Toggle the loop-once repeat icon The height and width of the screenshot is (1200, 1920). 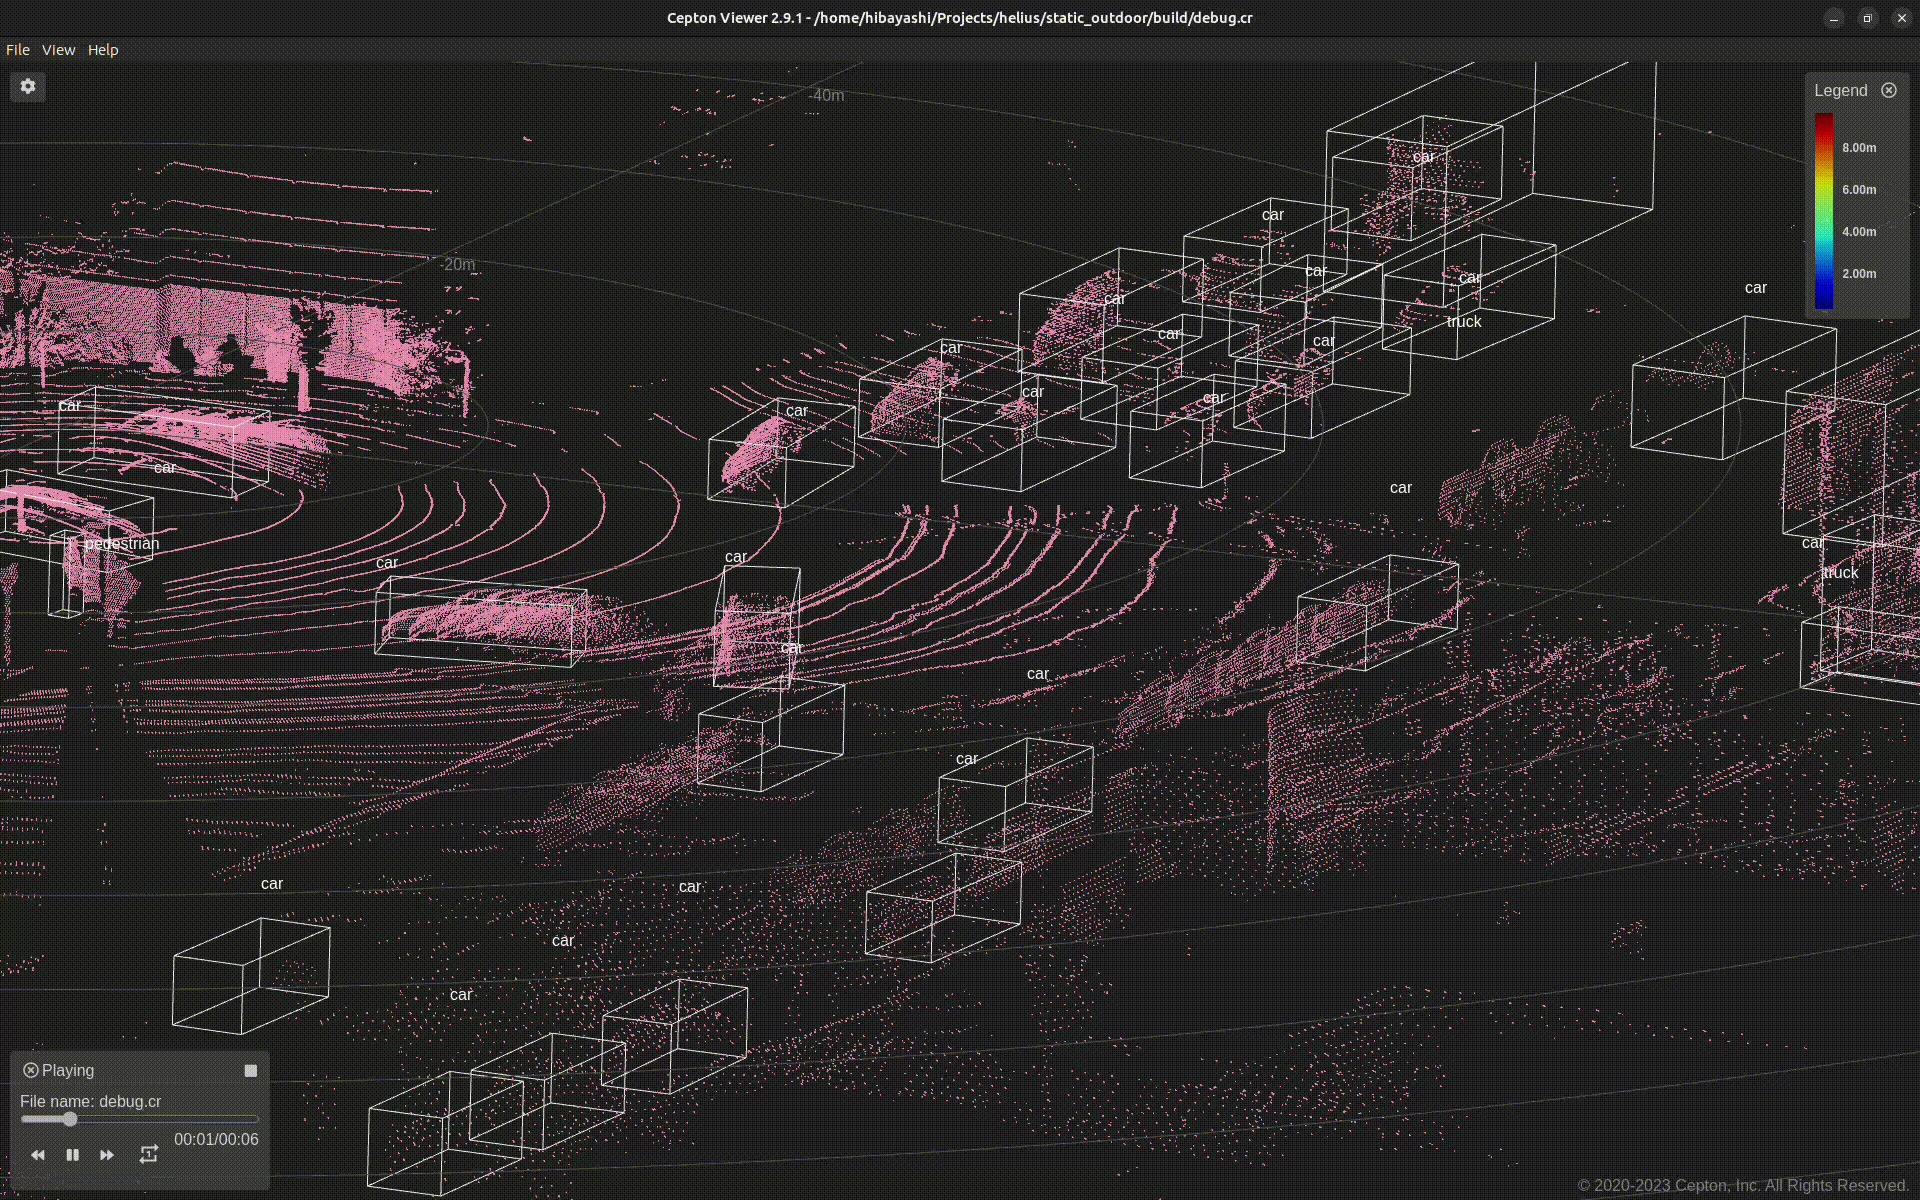tap(148, 1155)
